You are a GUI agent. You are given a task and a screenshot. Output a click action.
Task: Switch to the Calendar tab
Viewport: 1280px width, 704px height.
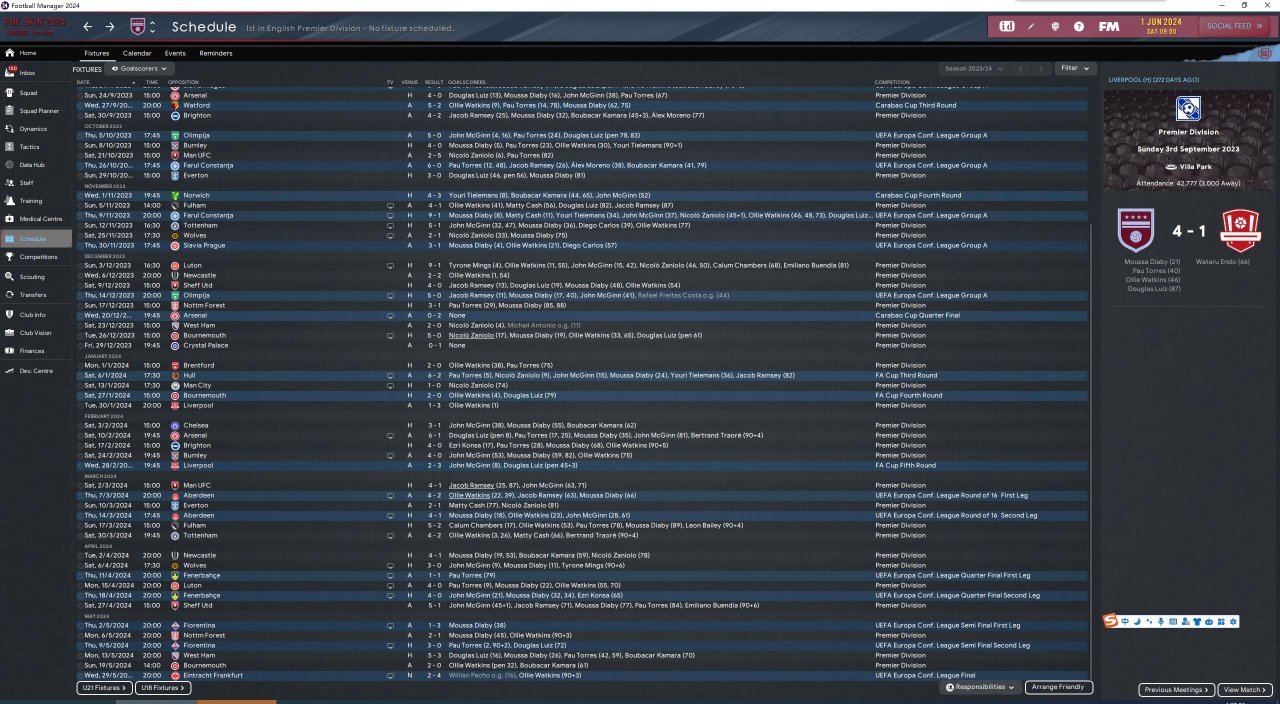(x=137, y=53)
